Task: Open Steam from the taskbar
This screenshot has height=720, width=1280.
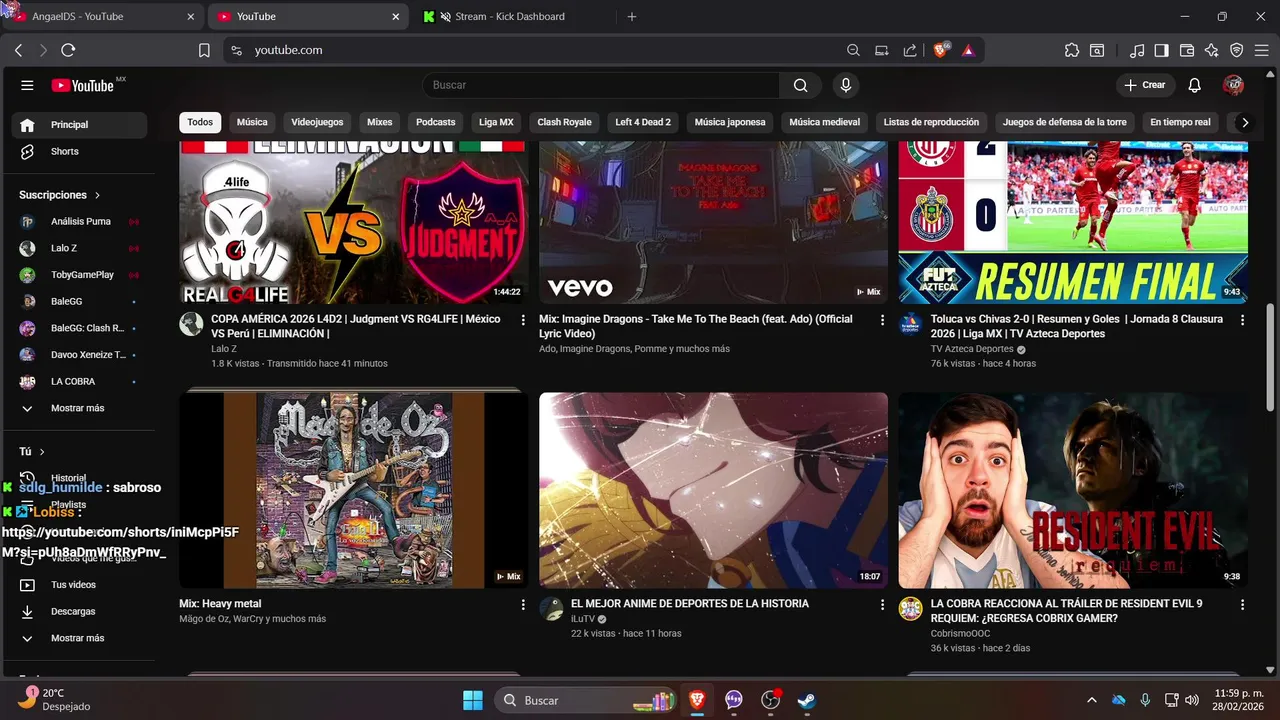Action: click(x=806, y=700)
